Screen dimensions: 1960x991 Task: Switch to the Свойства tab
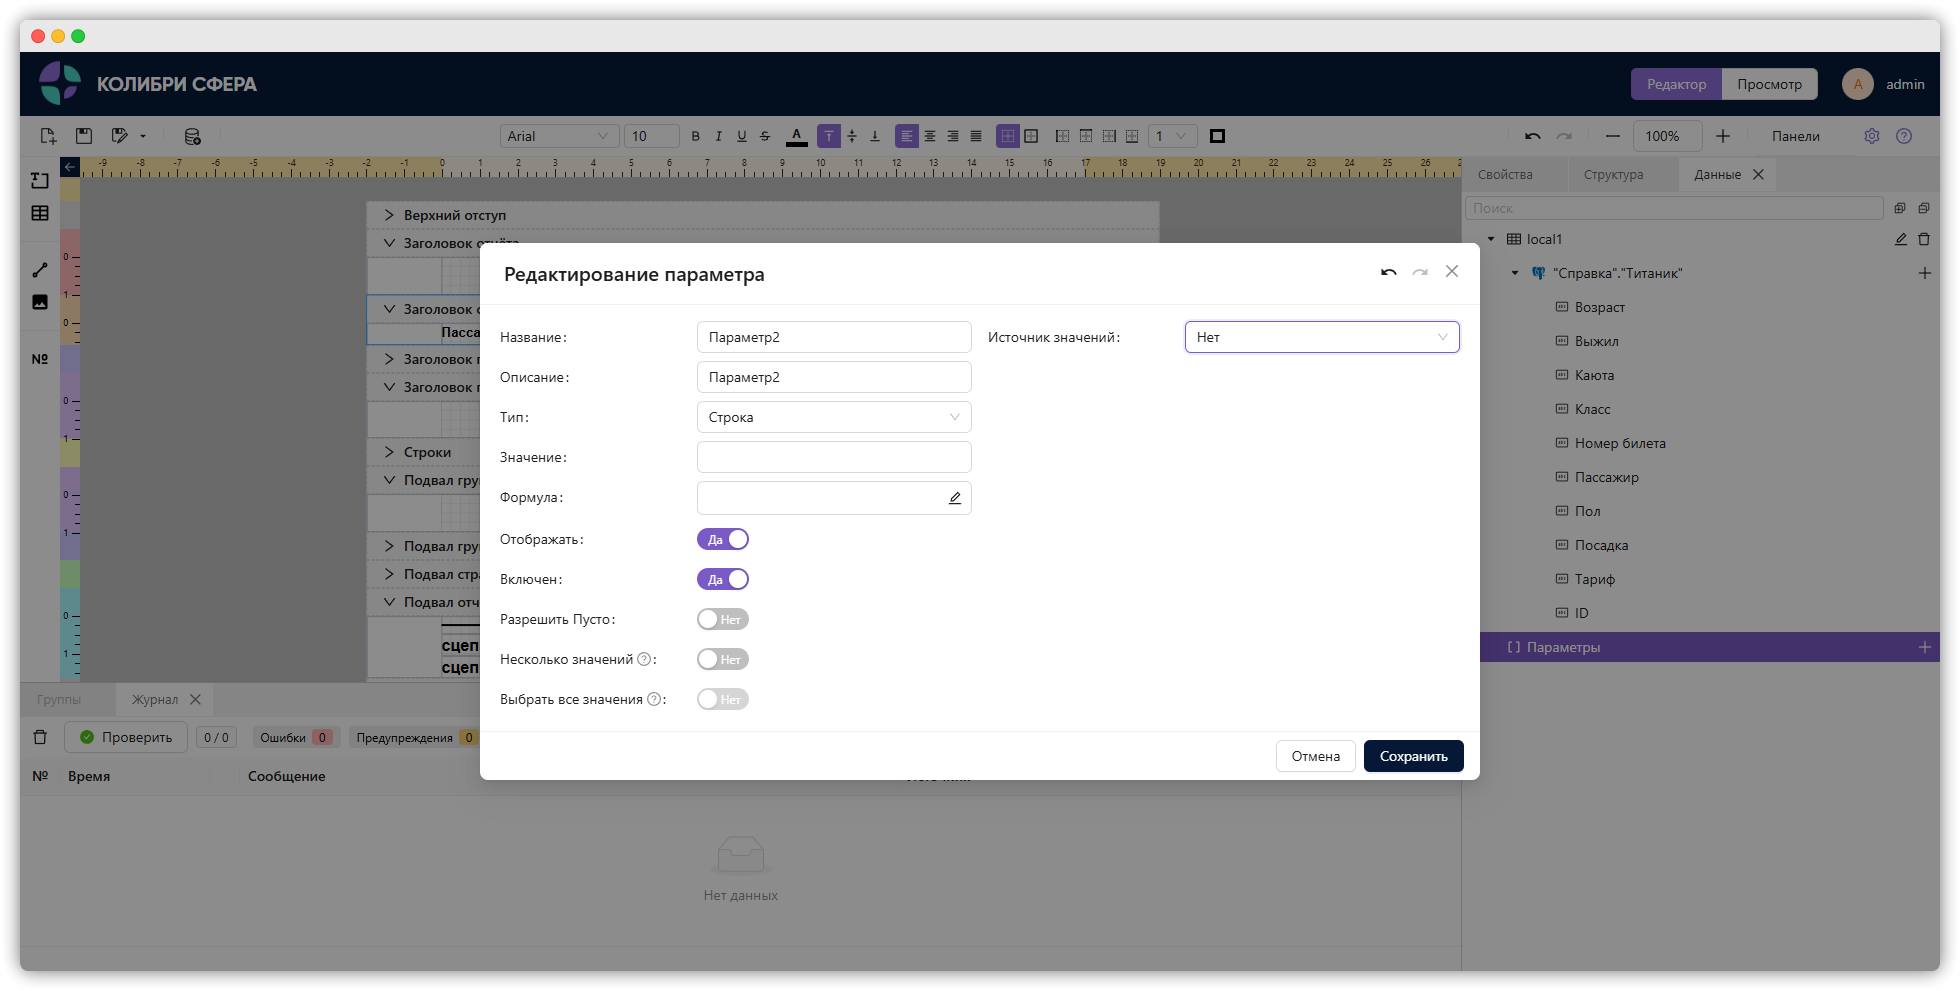(1505, 174)
